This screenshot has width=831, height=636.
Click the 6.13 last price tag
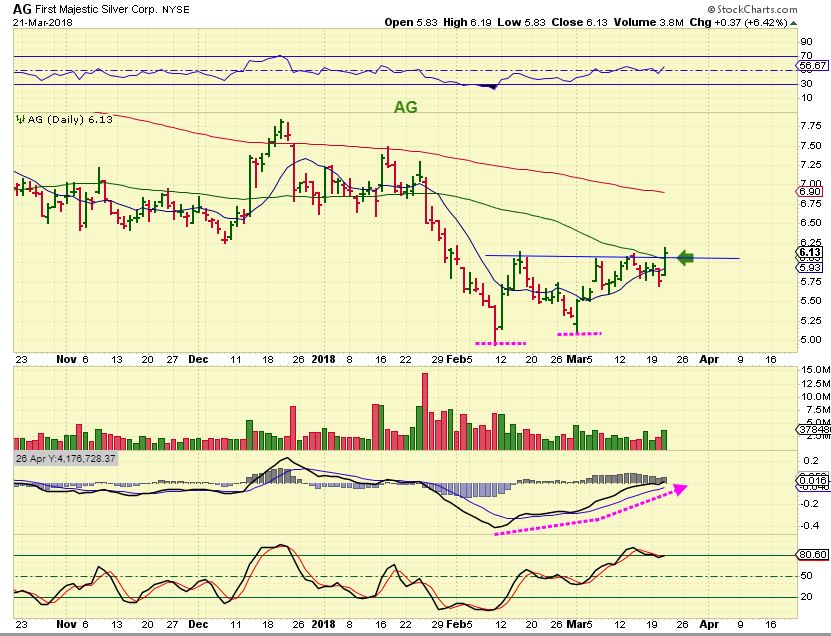point(810,252)
